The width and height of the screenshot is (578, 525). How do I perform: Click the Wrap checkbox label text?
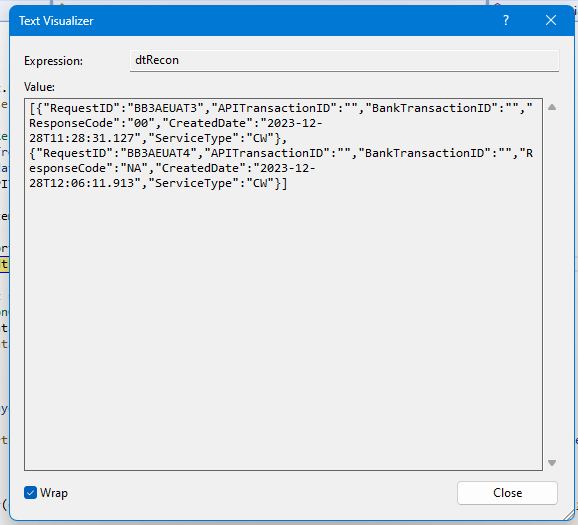pos(54,493)
